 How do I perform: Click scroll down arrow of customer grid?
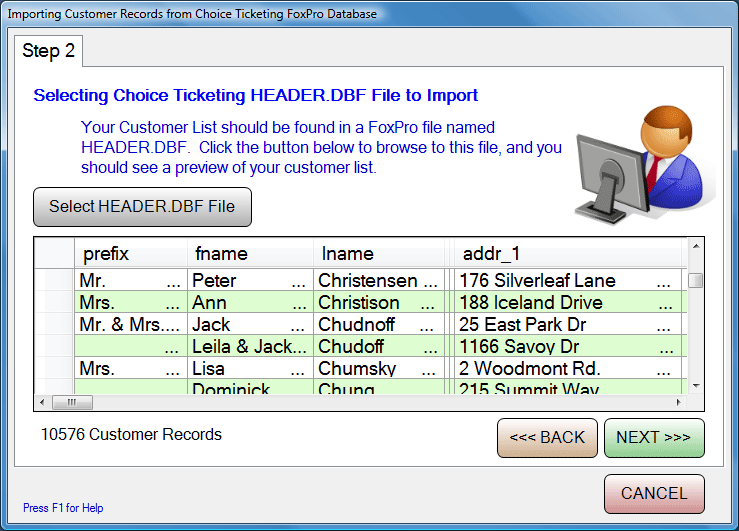coord(696,386)
